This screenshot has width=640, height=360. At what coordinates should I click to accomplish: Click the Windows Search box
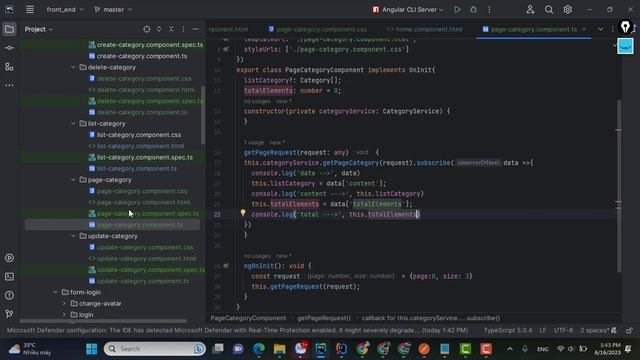154,349
